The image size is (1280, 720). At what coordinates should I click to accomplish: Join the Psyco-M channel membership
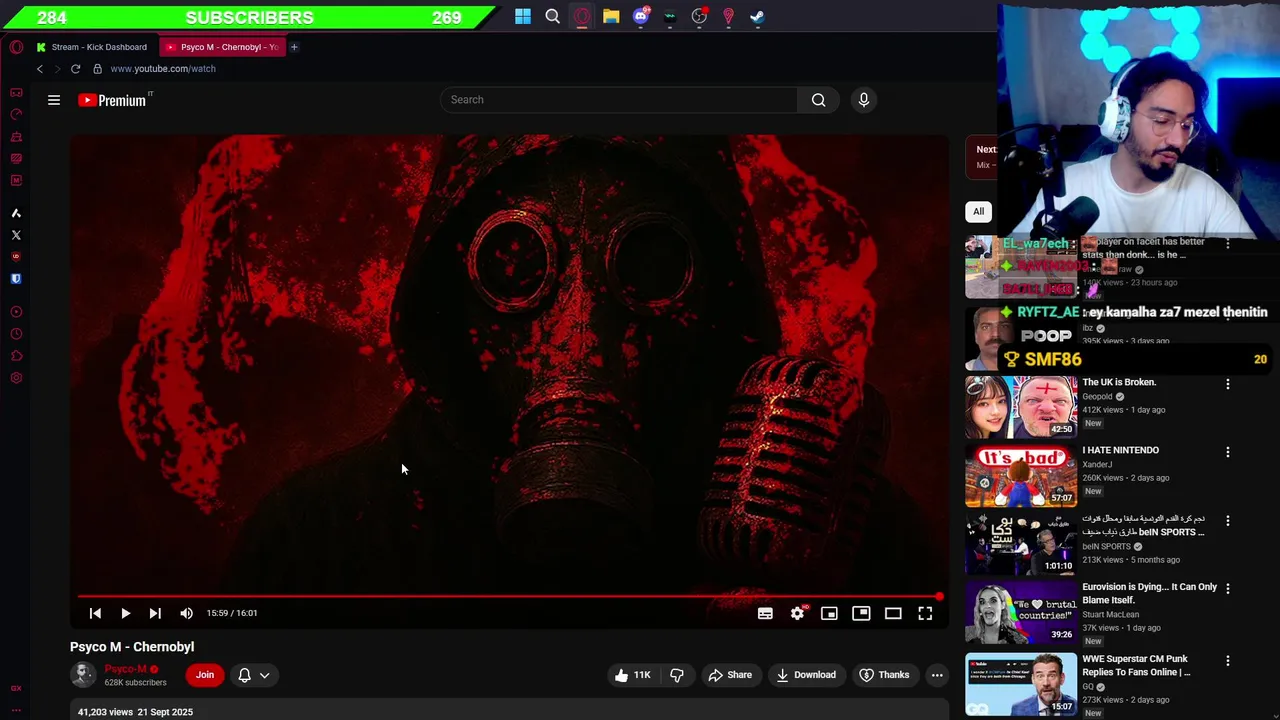coord(205,675)
